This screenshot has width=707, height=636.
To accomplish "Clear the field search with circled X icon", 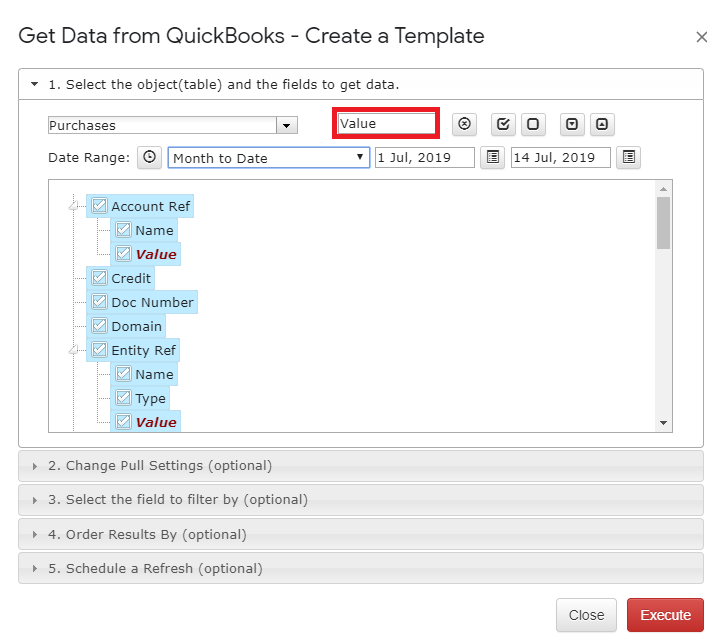I will (464, 124).
